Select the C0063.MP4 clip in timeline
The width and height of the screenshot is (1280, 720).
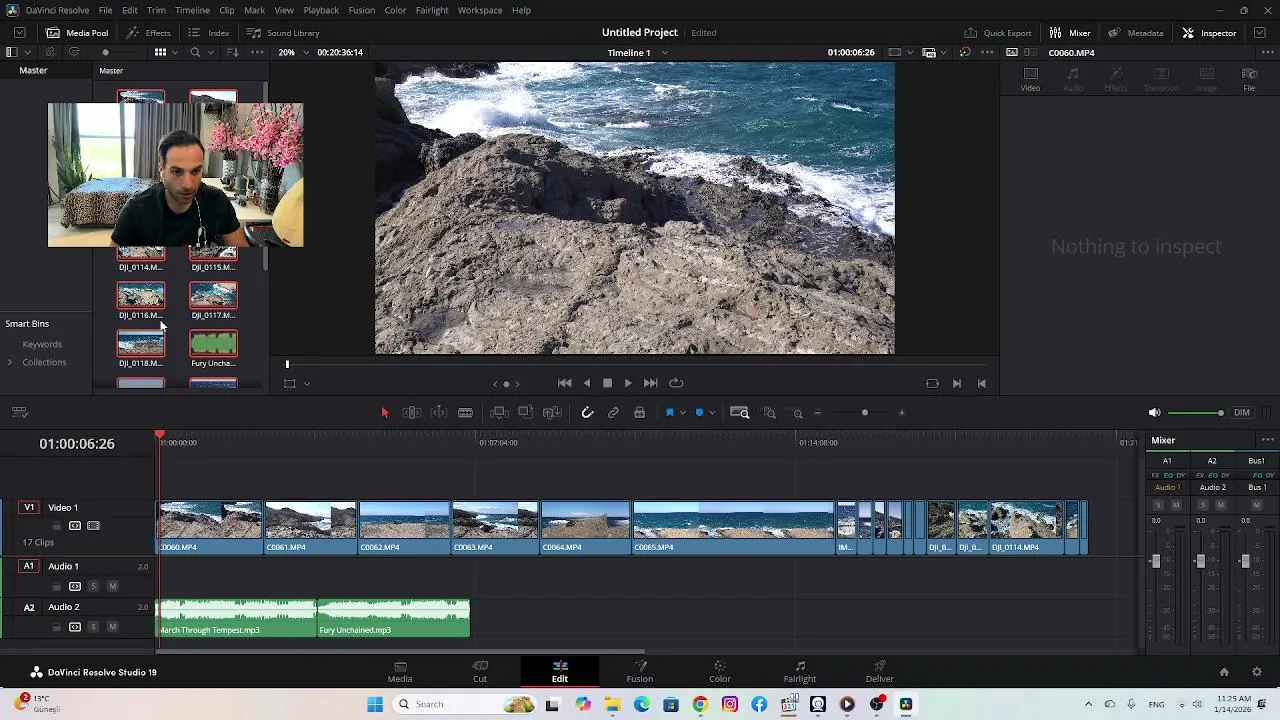click(495, 527)
